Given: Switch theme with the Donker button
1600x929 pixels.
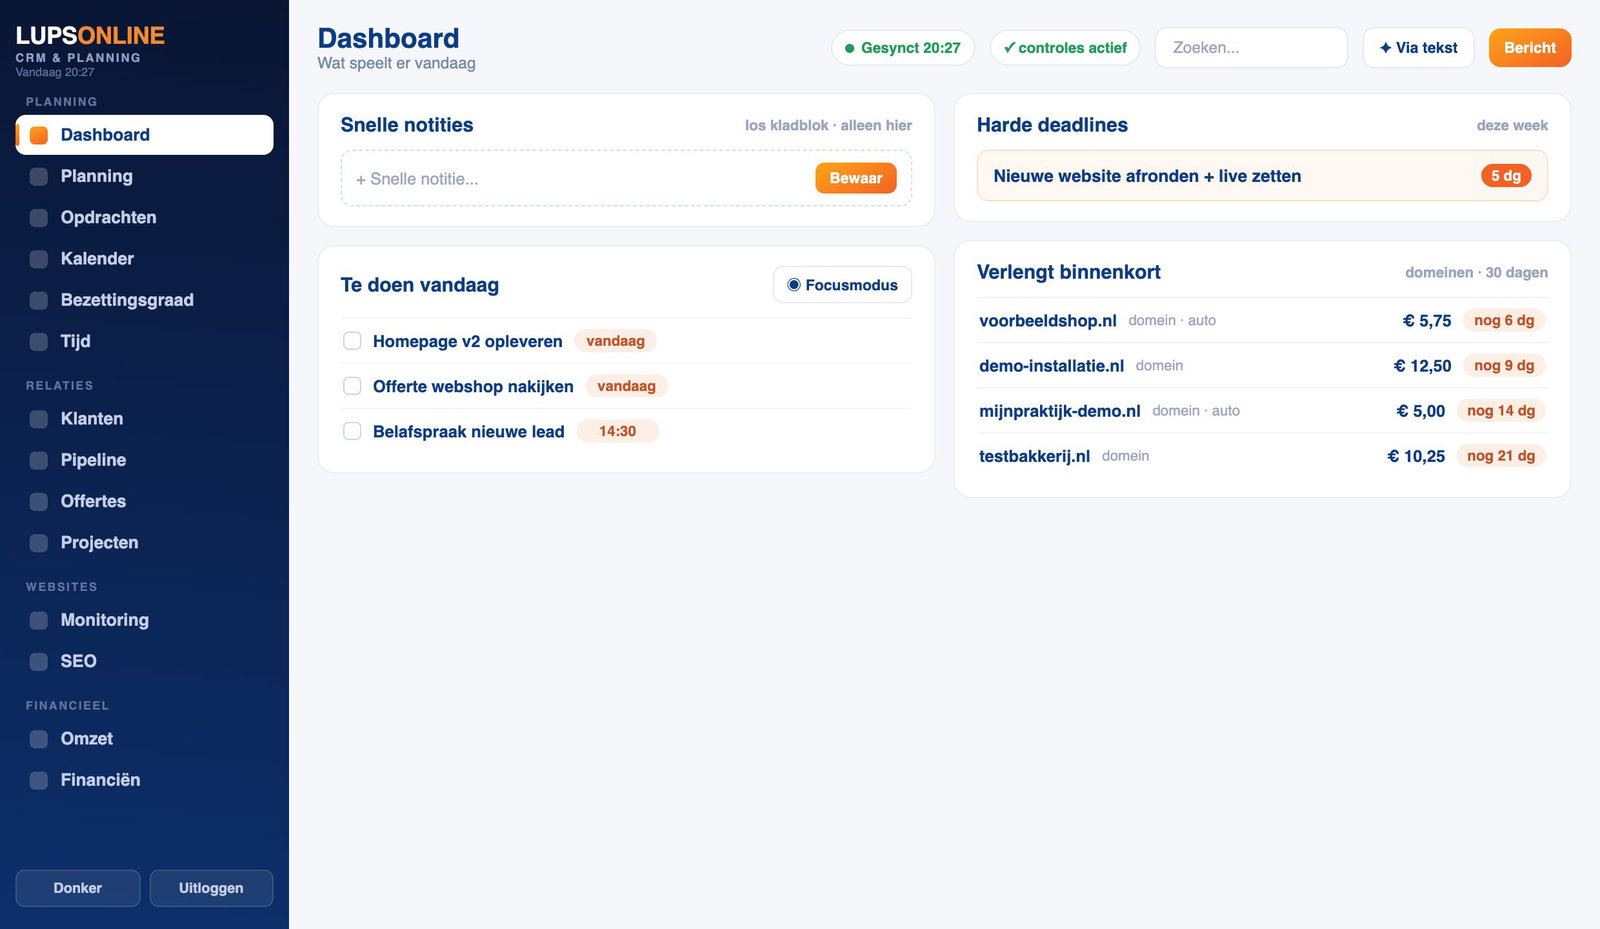Looking at the screenshot, I should (78, 888).
